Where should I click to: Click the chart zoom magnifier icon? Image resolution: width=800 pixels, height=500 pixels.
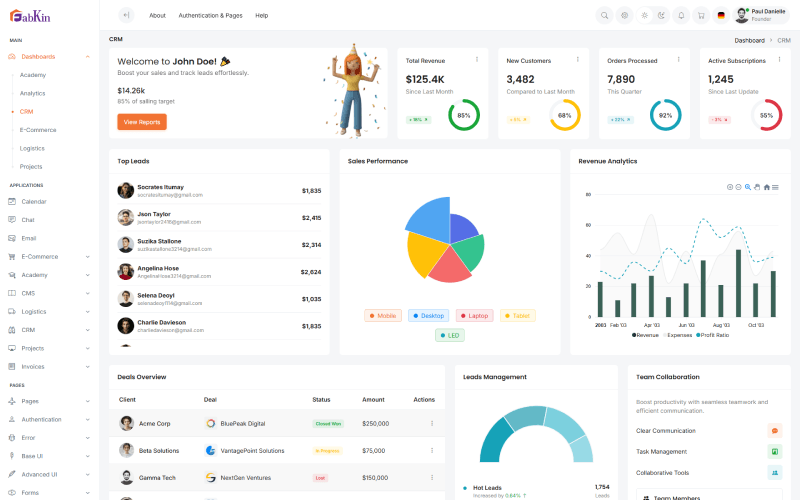coord(748,187)
